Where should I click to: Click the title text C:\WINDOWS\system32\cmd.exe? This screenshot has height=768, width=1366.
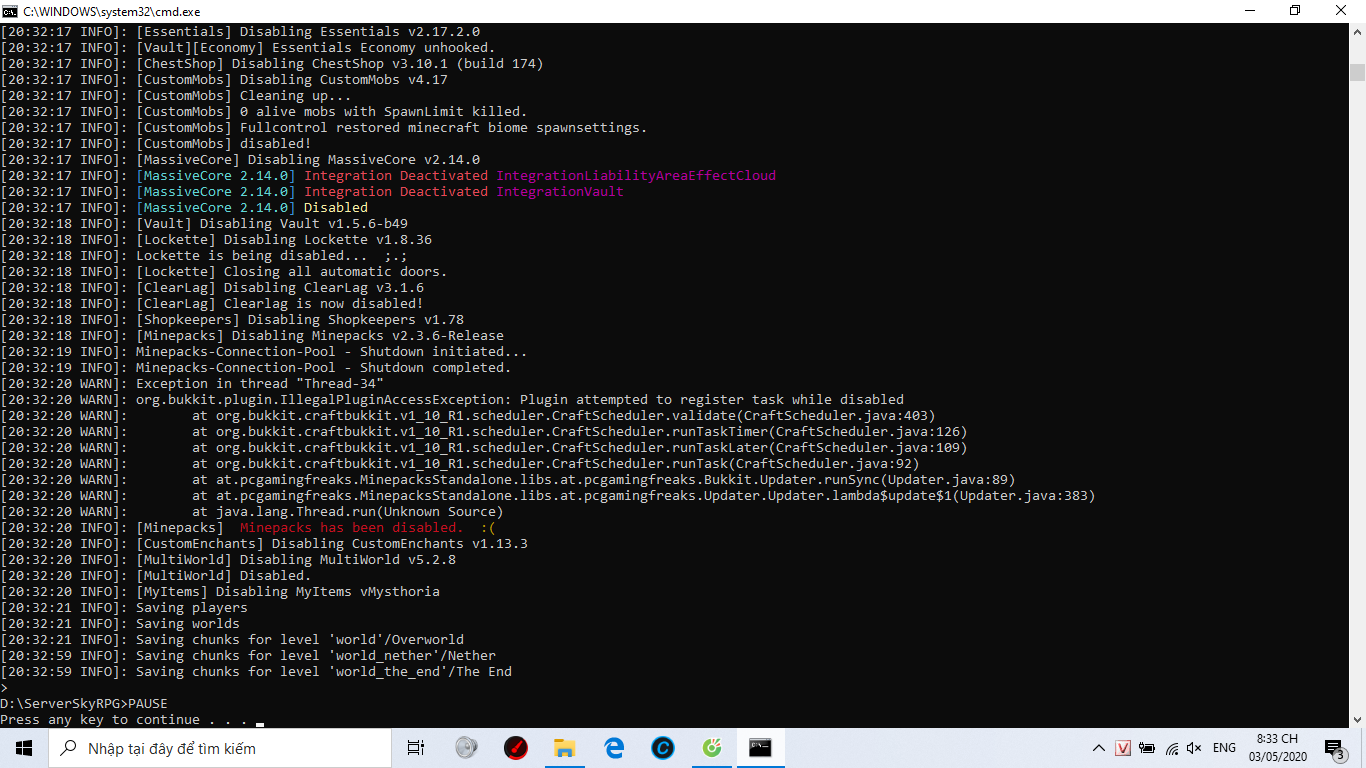point(113,11)
